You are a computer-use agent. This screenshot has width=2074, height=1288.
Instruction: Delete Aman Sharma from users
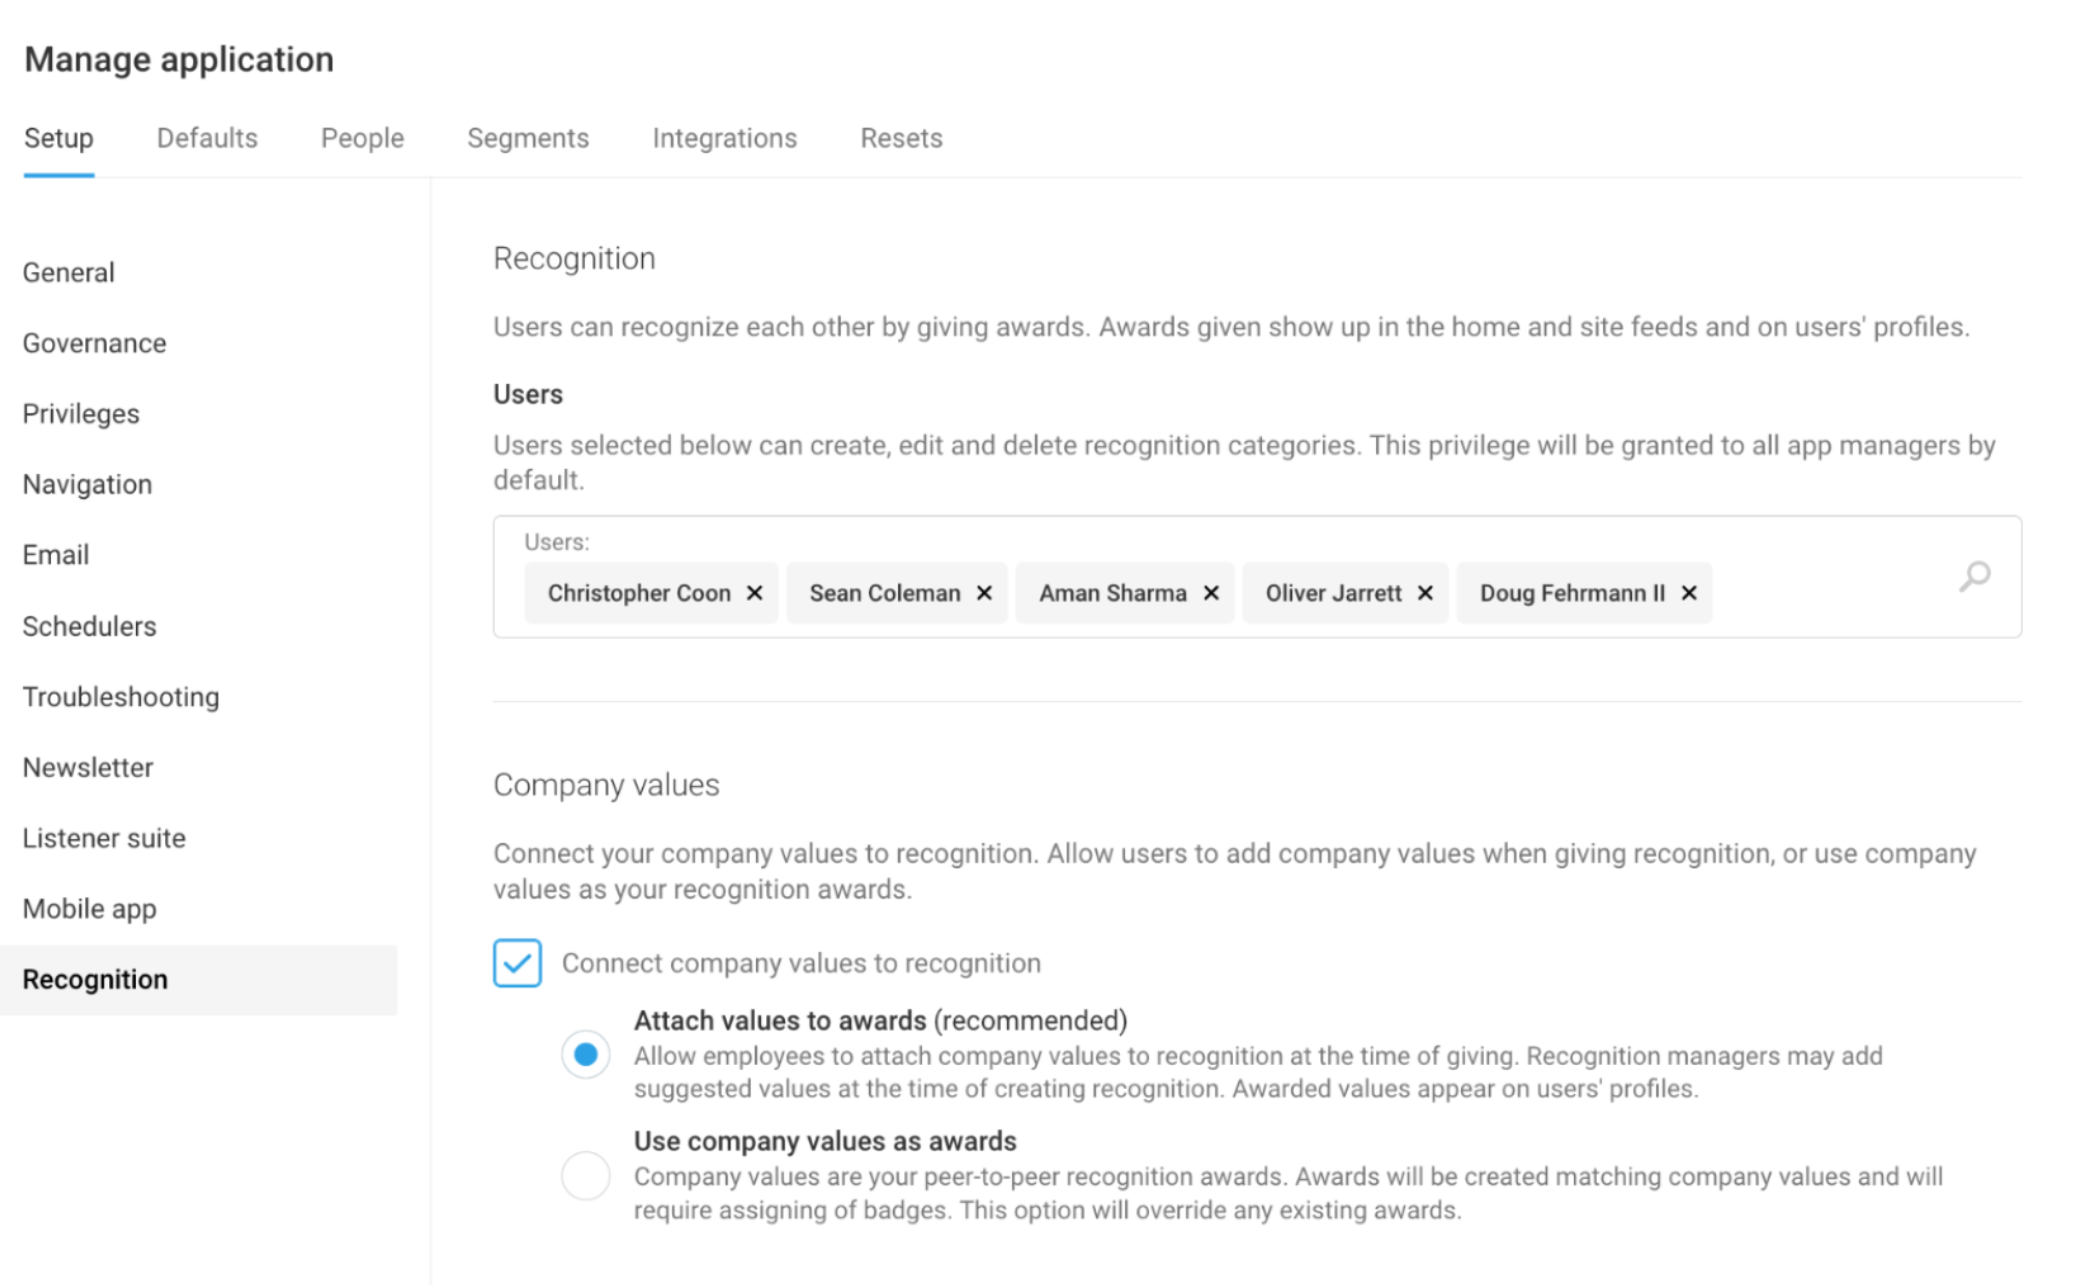point(1211,593)
